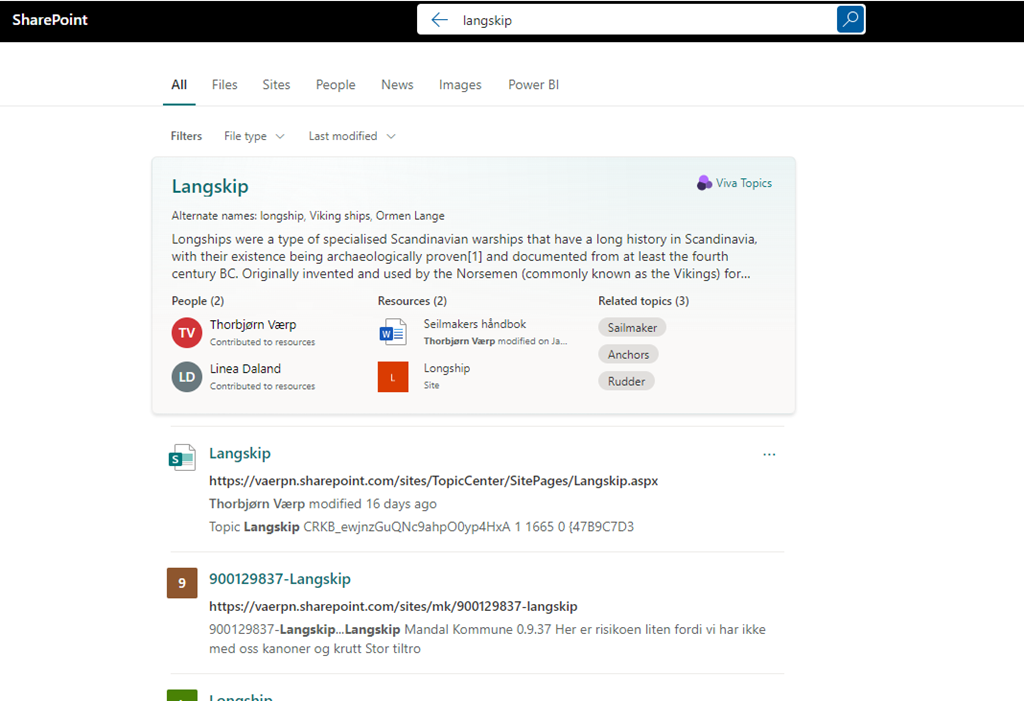The width and height of the screenshot is (1024, 701).
Task: Click the SharePoint page icon beside Langskip result
Action: (x=182, y=457)
